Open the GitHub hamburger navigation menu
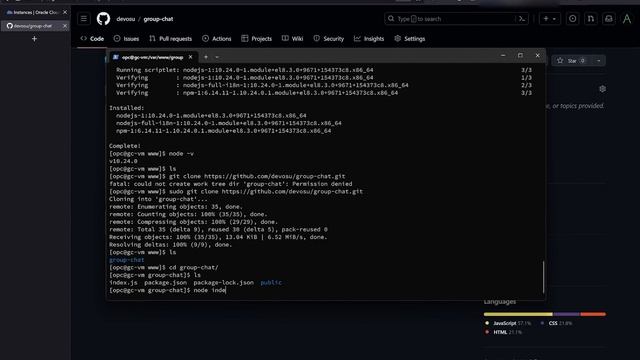Screen dimensions: 640x360 (84, 19)
